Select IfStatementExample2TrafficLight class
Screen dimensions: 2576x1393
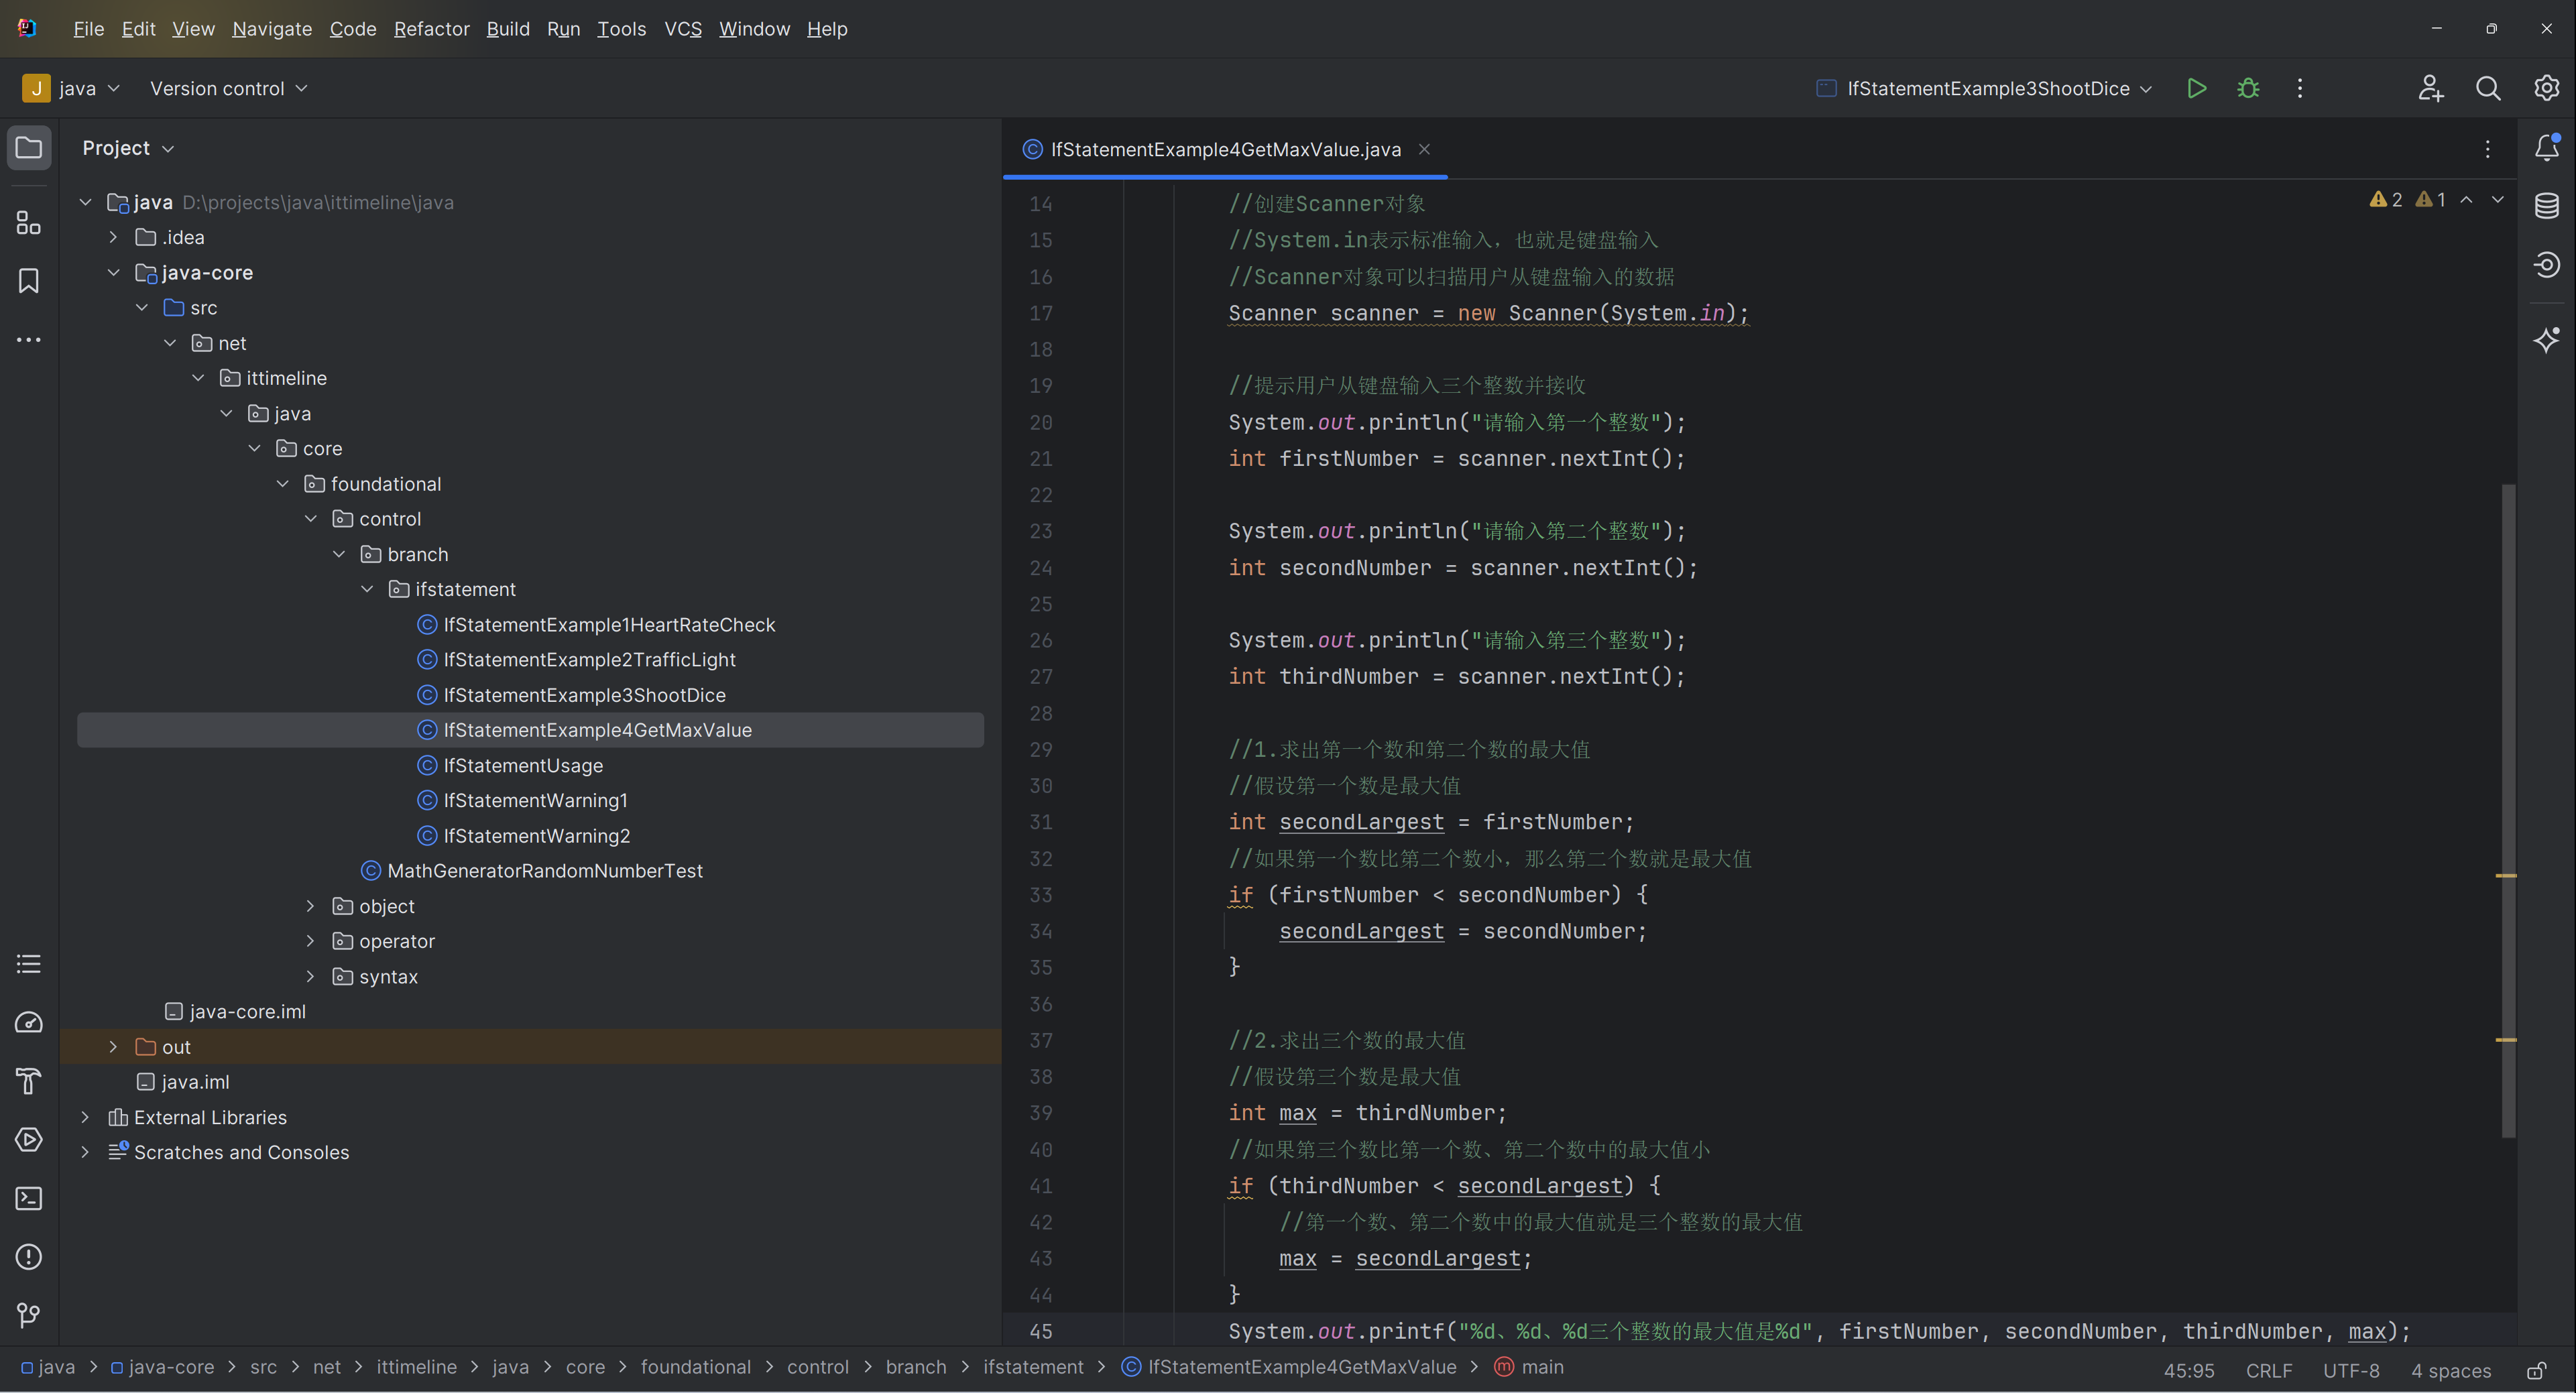click(589, 660)
